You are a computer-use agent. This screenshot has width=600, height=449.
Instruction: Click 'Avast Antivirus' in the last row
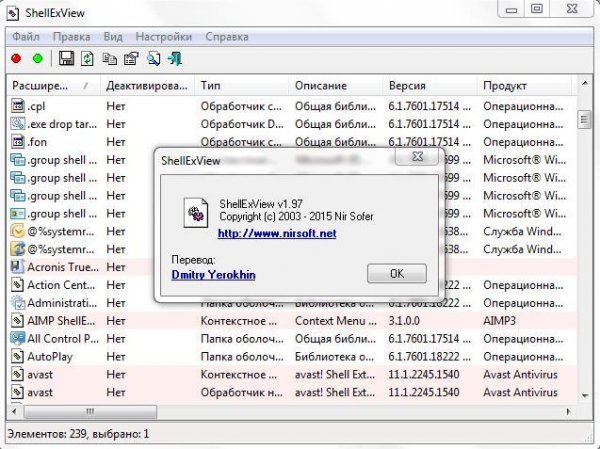pyautogui.click(x=520, y=392)
